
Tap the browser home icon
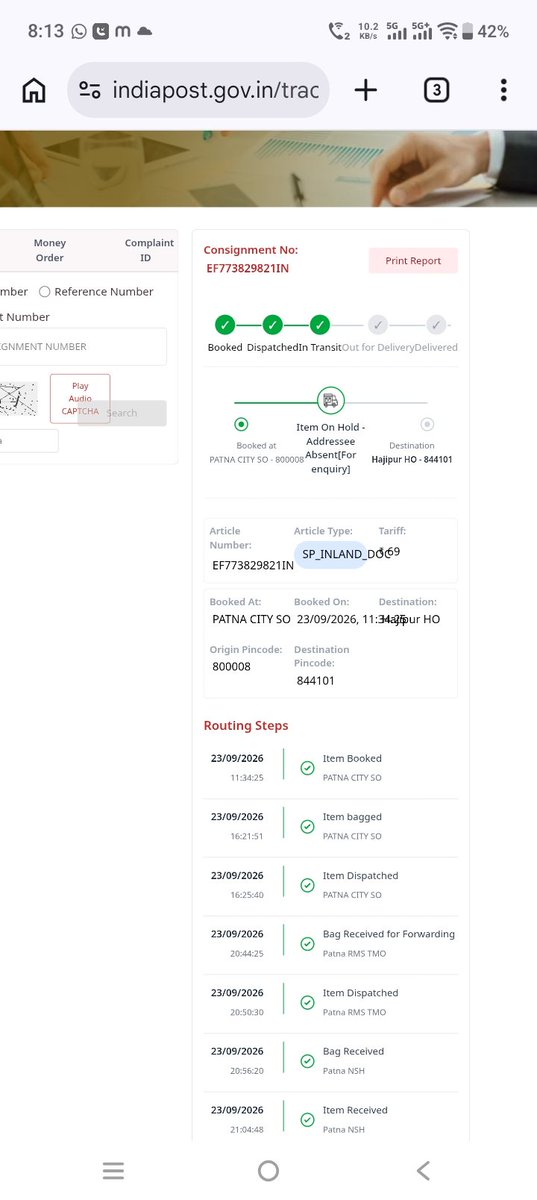coord(34,91)
